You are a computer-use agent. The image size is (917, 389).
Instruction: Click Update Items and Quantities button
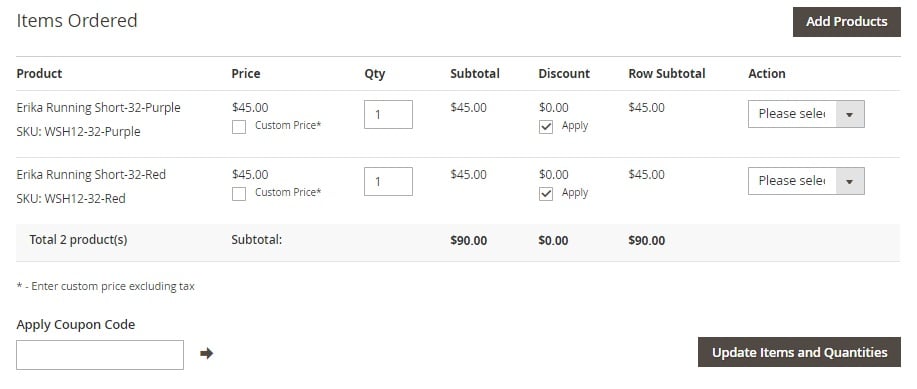(799, 352)
